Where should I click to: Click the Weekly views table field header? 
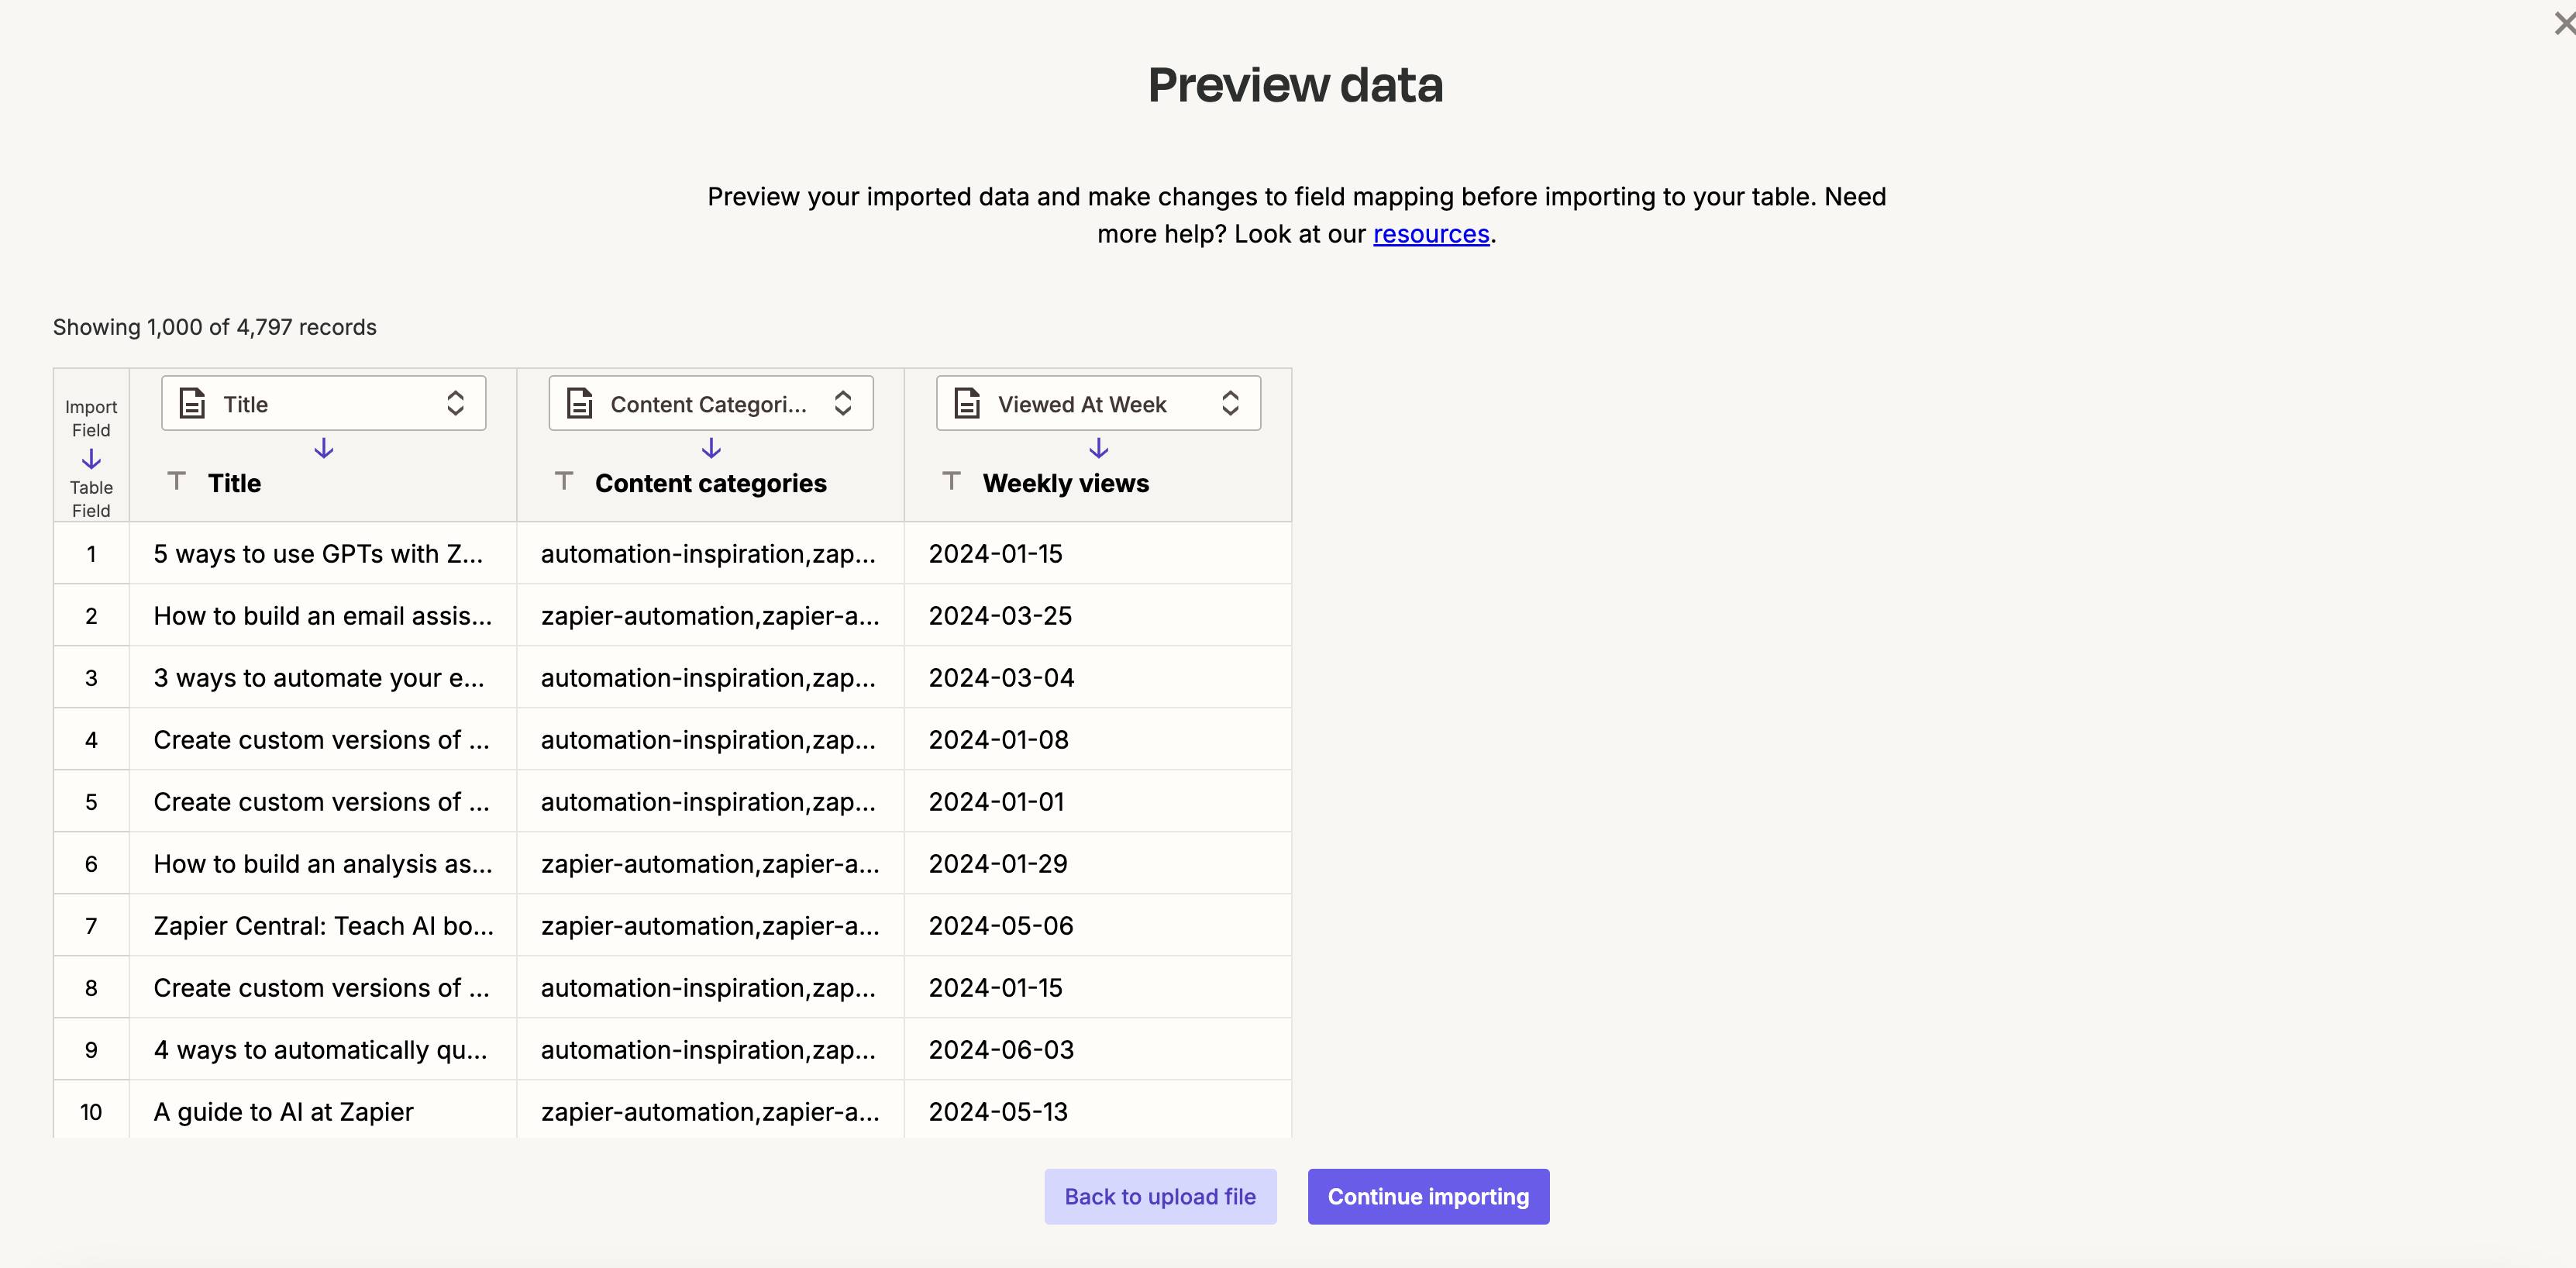(1065, 483)
